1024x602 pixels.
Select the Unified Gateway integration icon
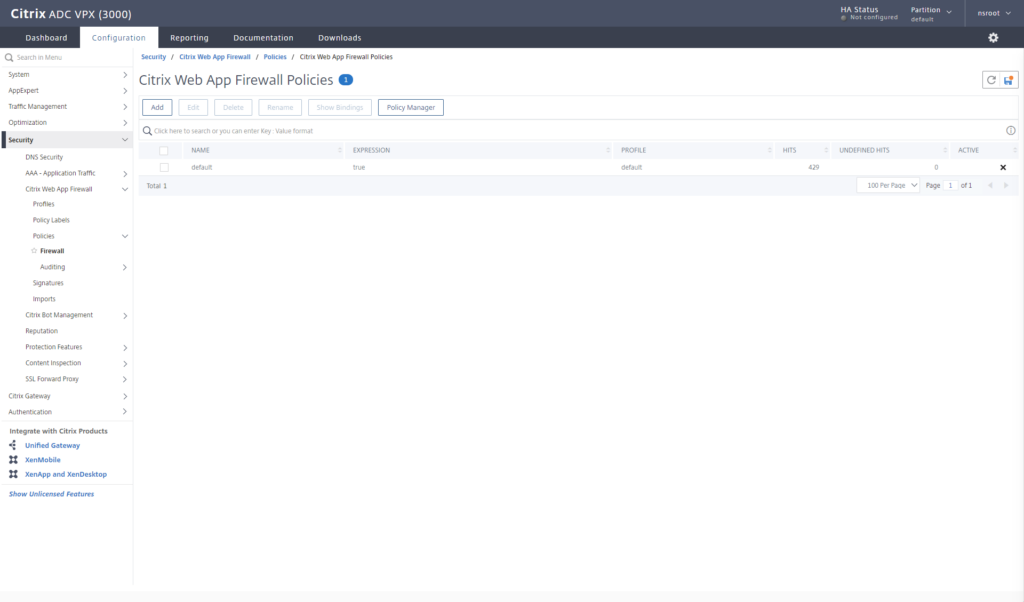[x=14, y=445]
